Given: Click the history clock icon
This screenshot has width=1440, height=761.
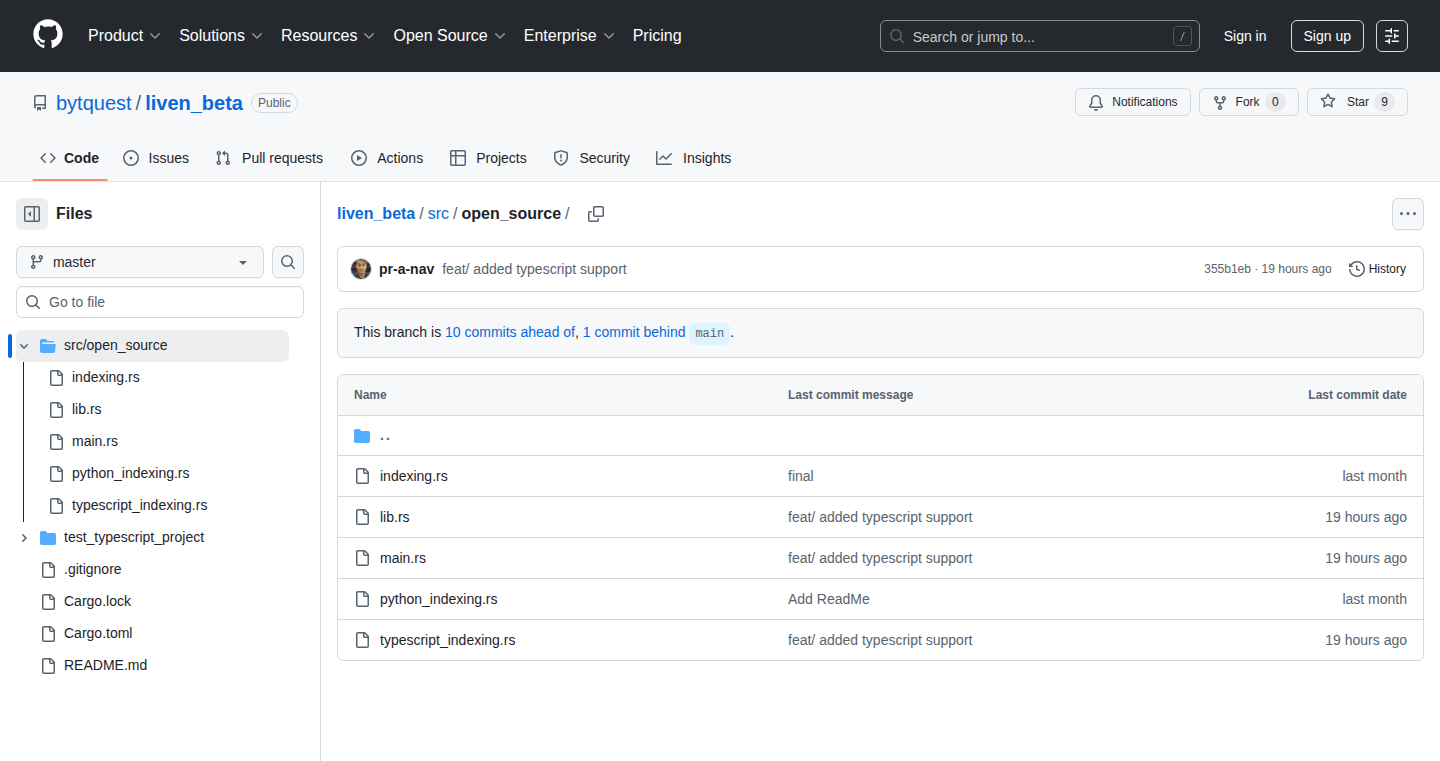Looking at the screenshot, I should pyautogui.click(x=1357, y=269).
